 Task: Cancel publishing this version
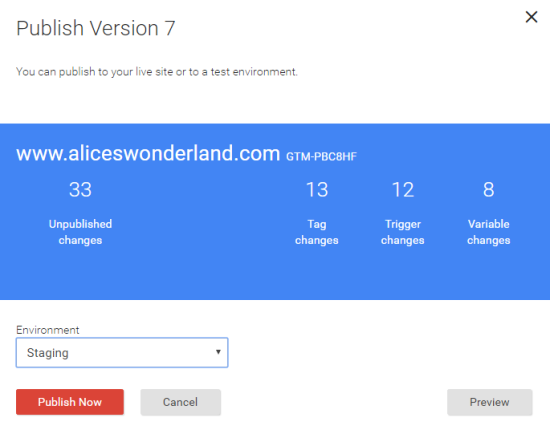pyautogui.click(x=181, y=402)
